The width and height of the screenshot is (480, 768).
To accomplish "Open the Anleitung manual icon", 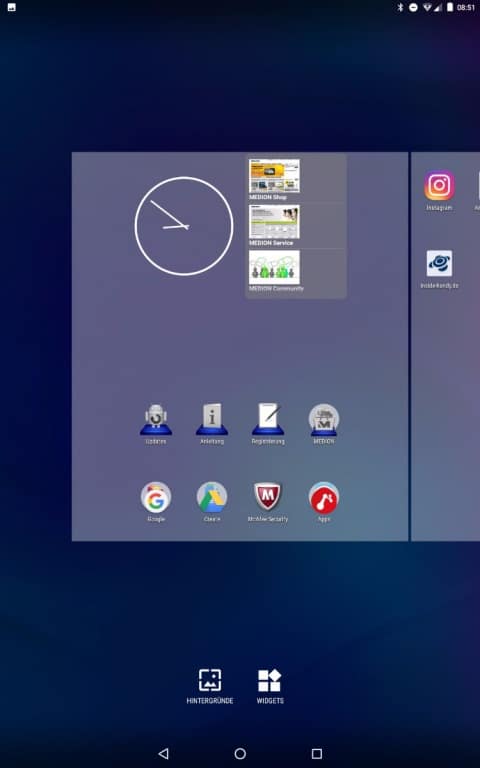I will 212,421.
